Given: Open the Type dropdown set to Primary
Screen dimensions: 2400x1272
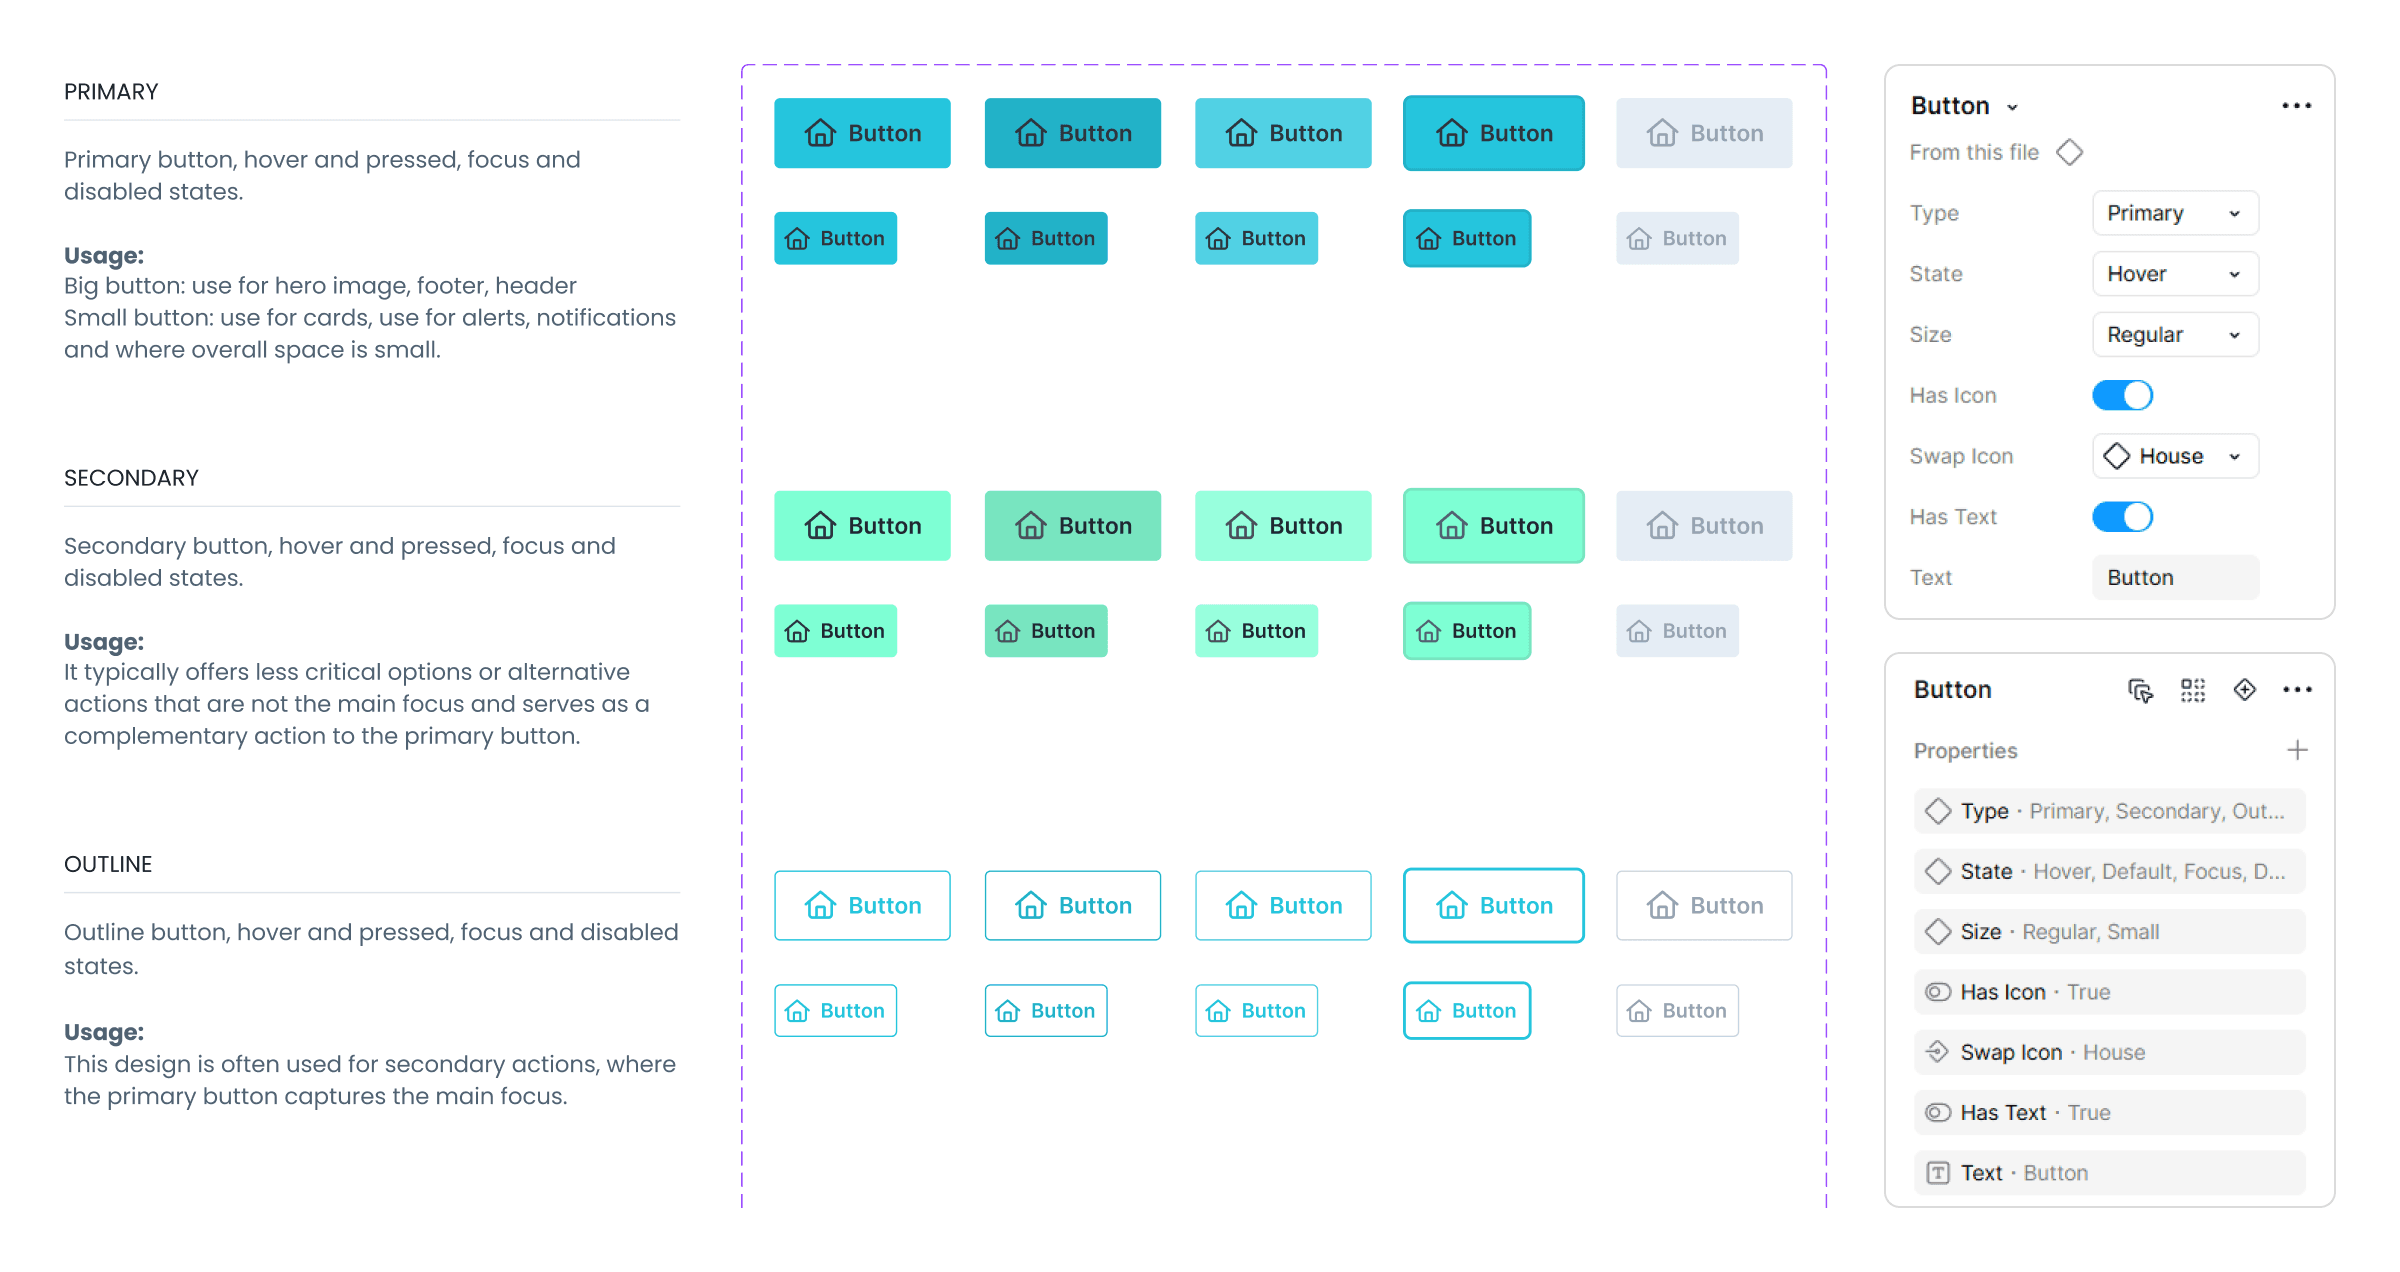Looking at the screenshot, I should coord(2175,213).
